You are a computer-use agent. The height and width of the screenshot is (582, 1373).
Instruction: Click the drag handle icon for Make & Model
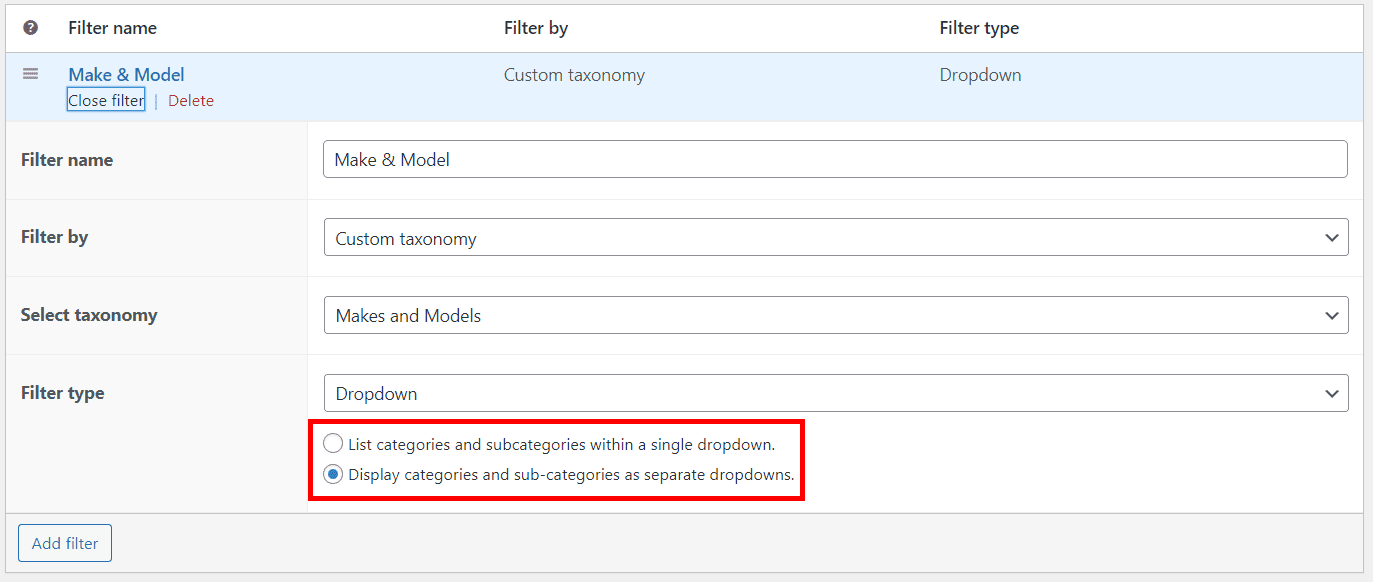[30, 74]
